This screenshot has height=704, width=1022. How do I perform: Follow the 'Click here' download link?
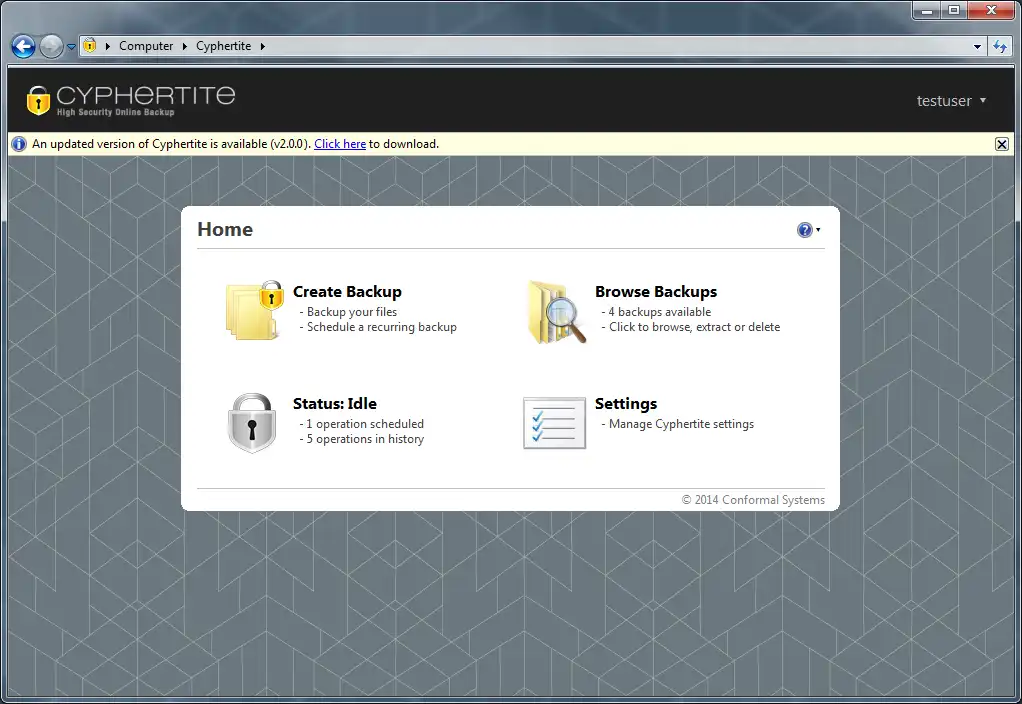[x=340, y=144]
